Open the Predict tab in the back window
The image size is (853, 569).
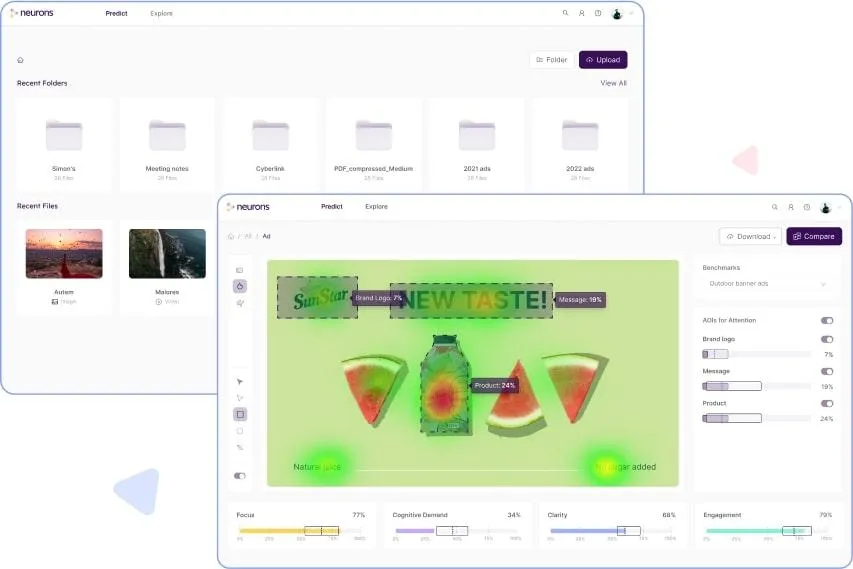(116, 14)
